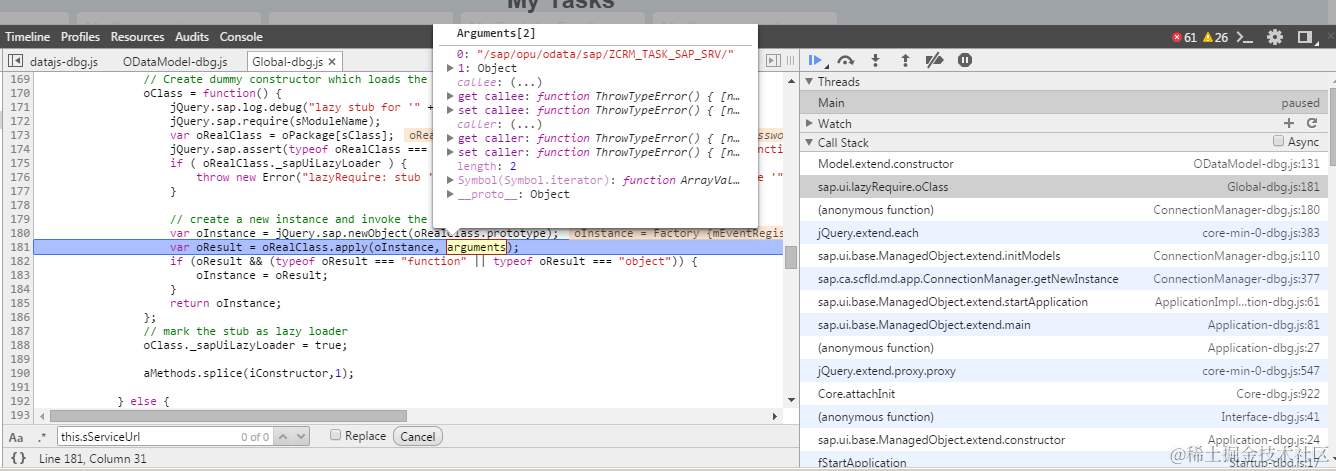Deactivate breakpoints icon
The height and width of the screenshot is (471, 1336).
tap(934, 61)
